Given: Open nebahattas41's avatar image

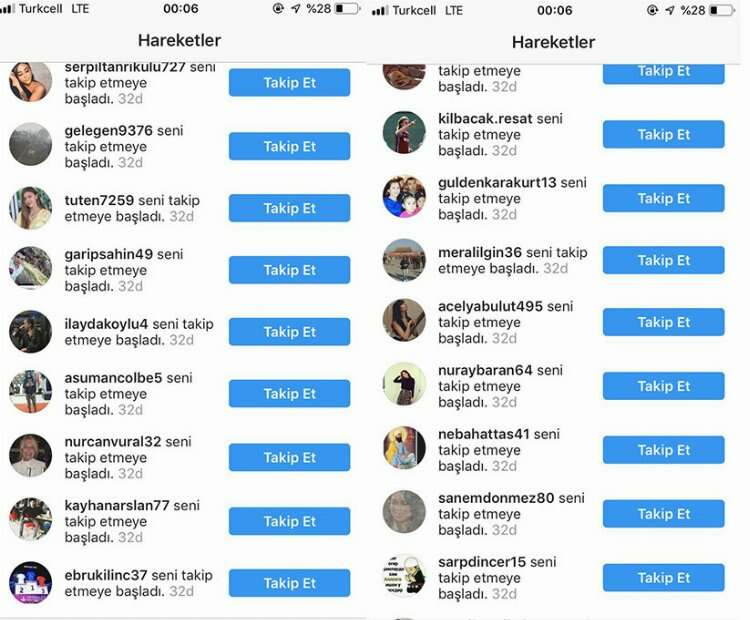Looking at the screenshot, I should click(x=404, y=448).
